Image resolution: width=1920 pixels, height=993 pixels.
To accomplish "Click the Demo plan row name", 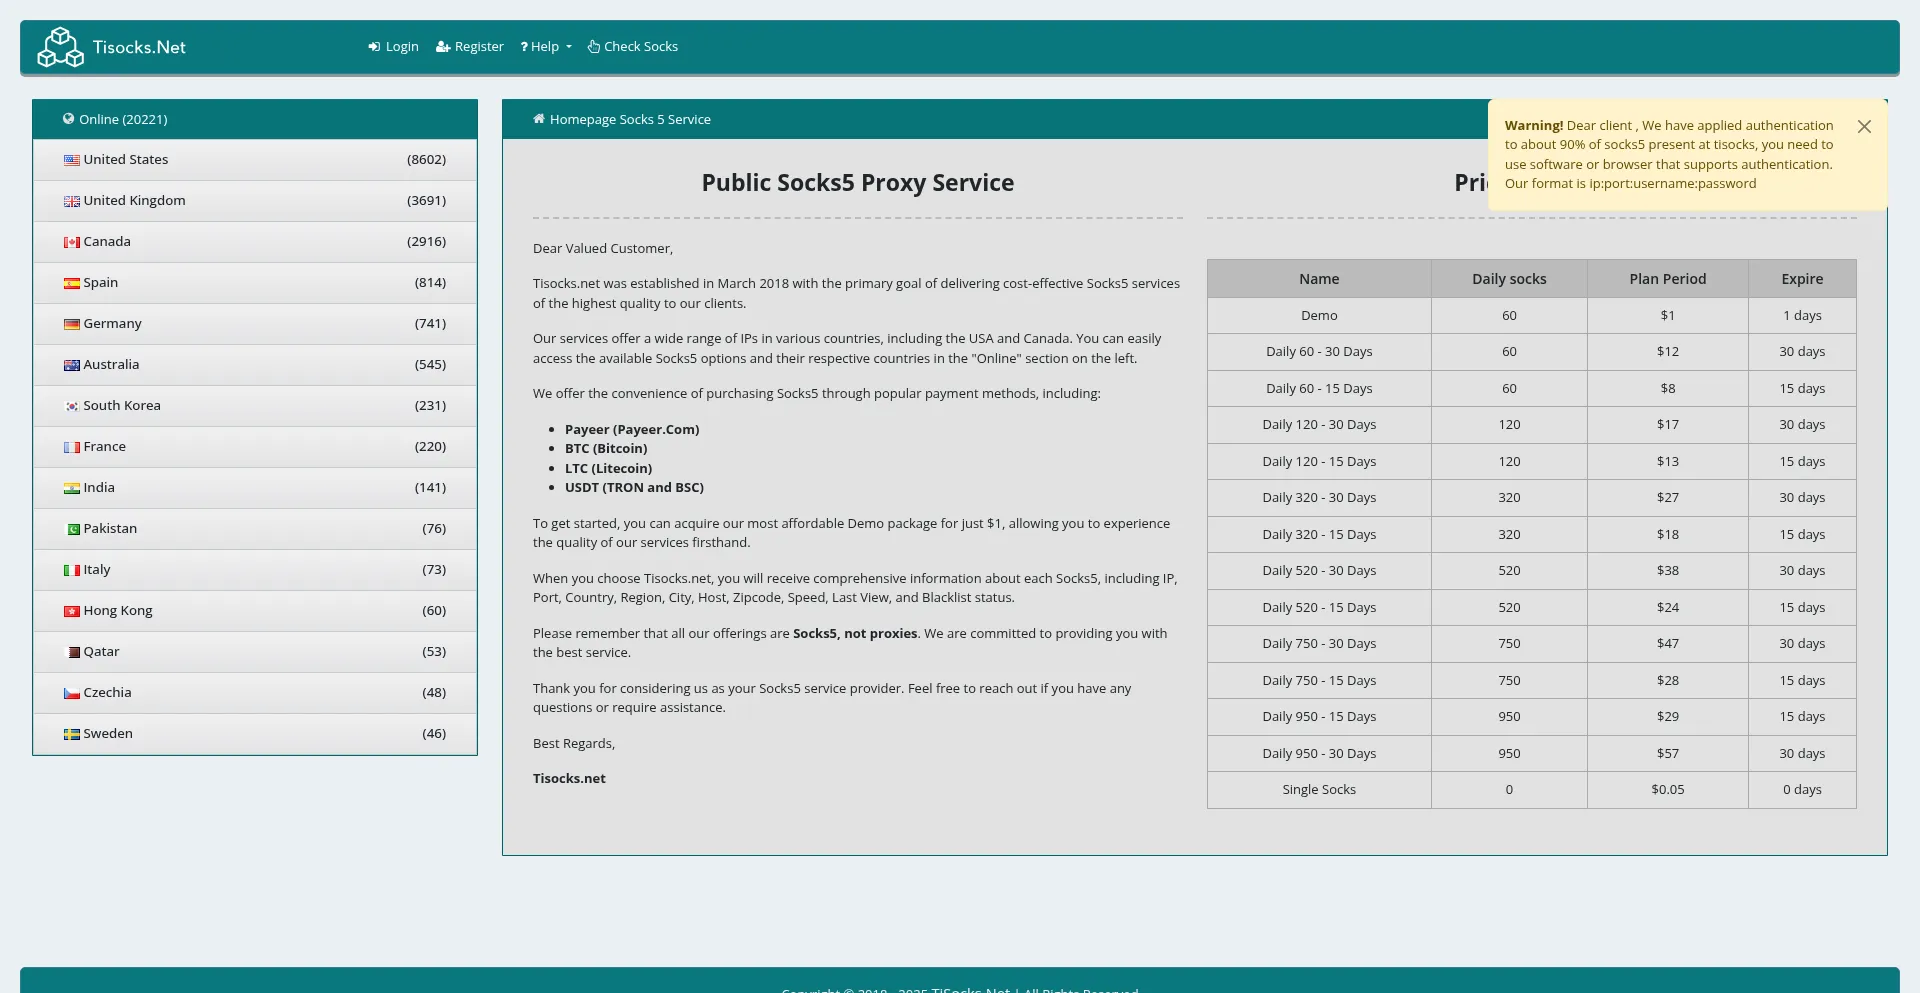I will (1319, 316).
